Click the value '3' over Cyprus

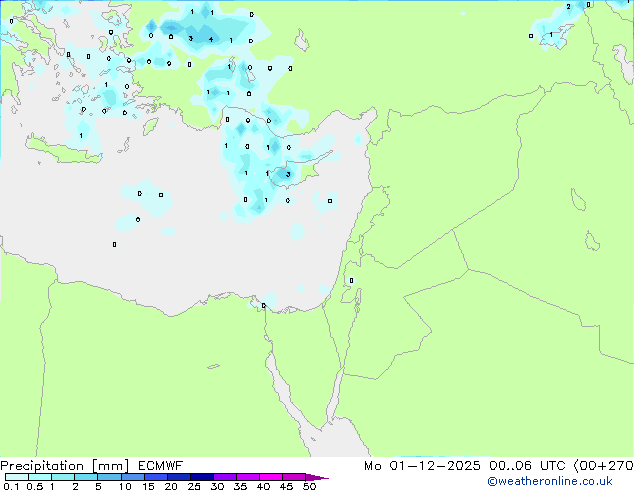(x=288, y=175)
